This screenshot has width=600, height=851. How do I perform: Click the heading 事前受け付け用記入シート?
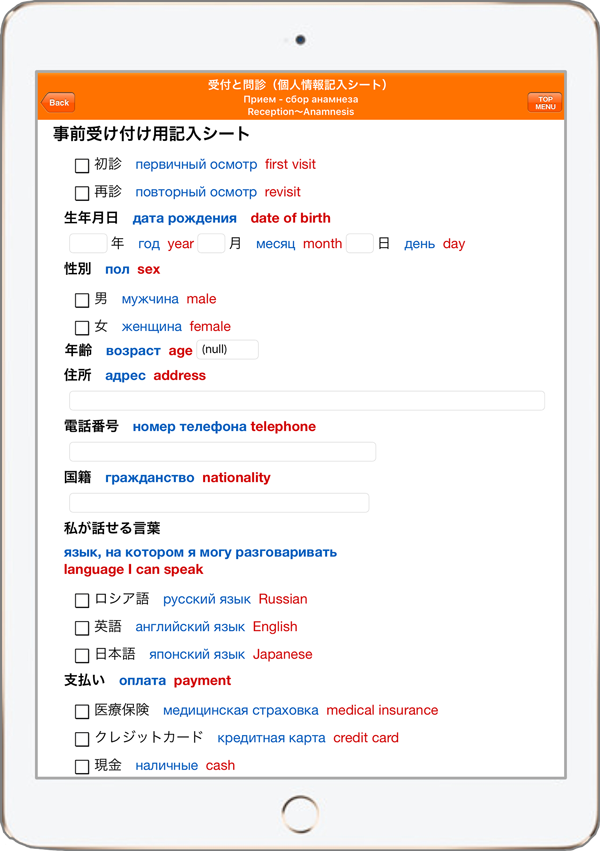point(151,134)
